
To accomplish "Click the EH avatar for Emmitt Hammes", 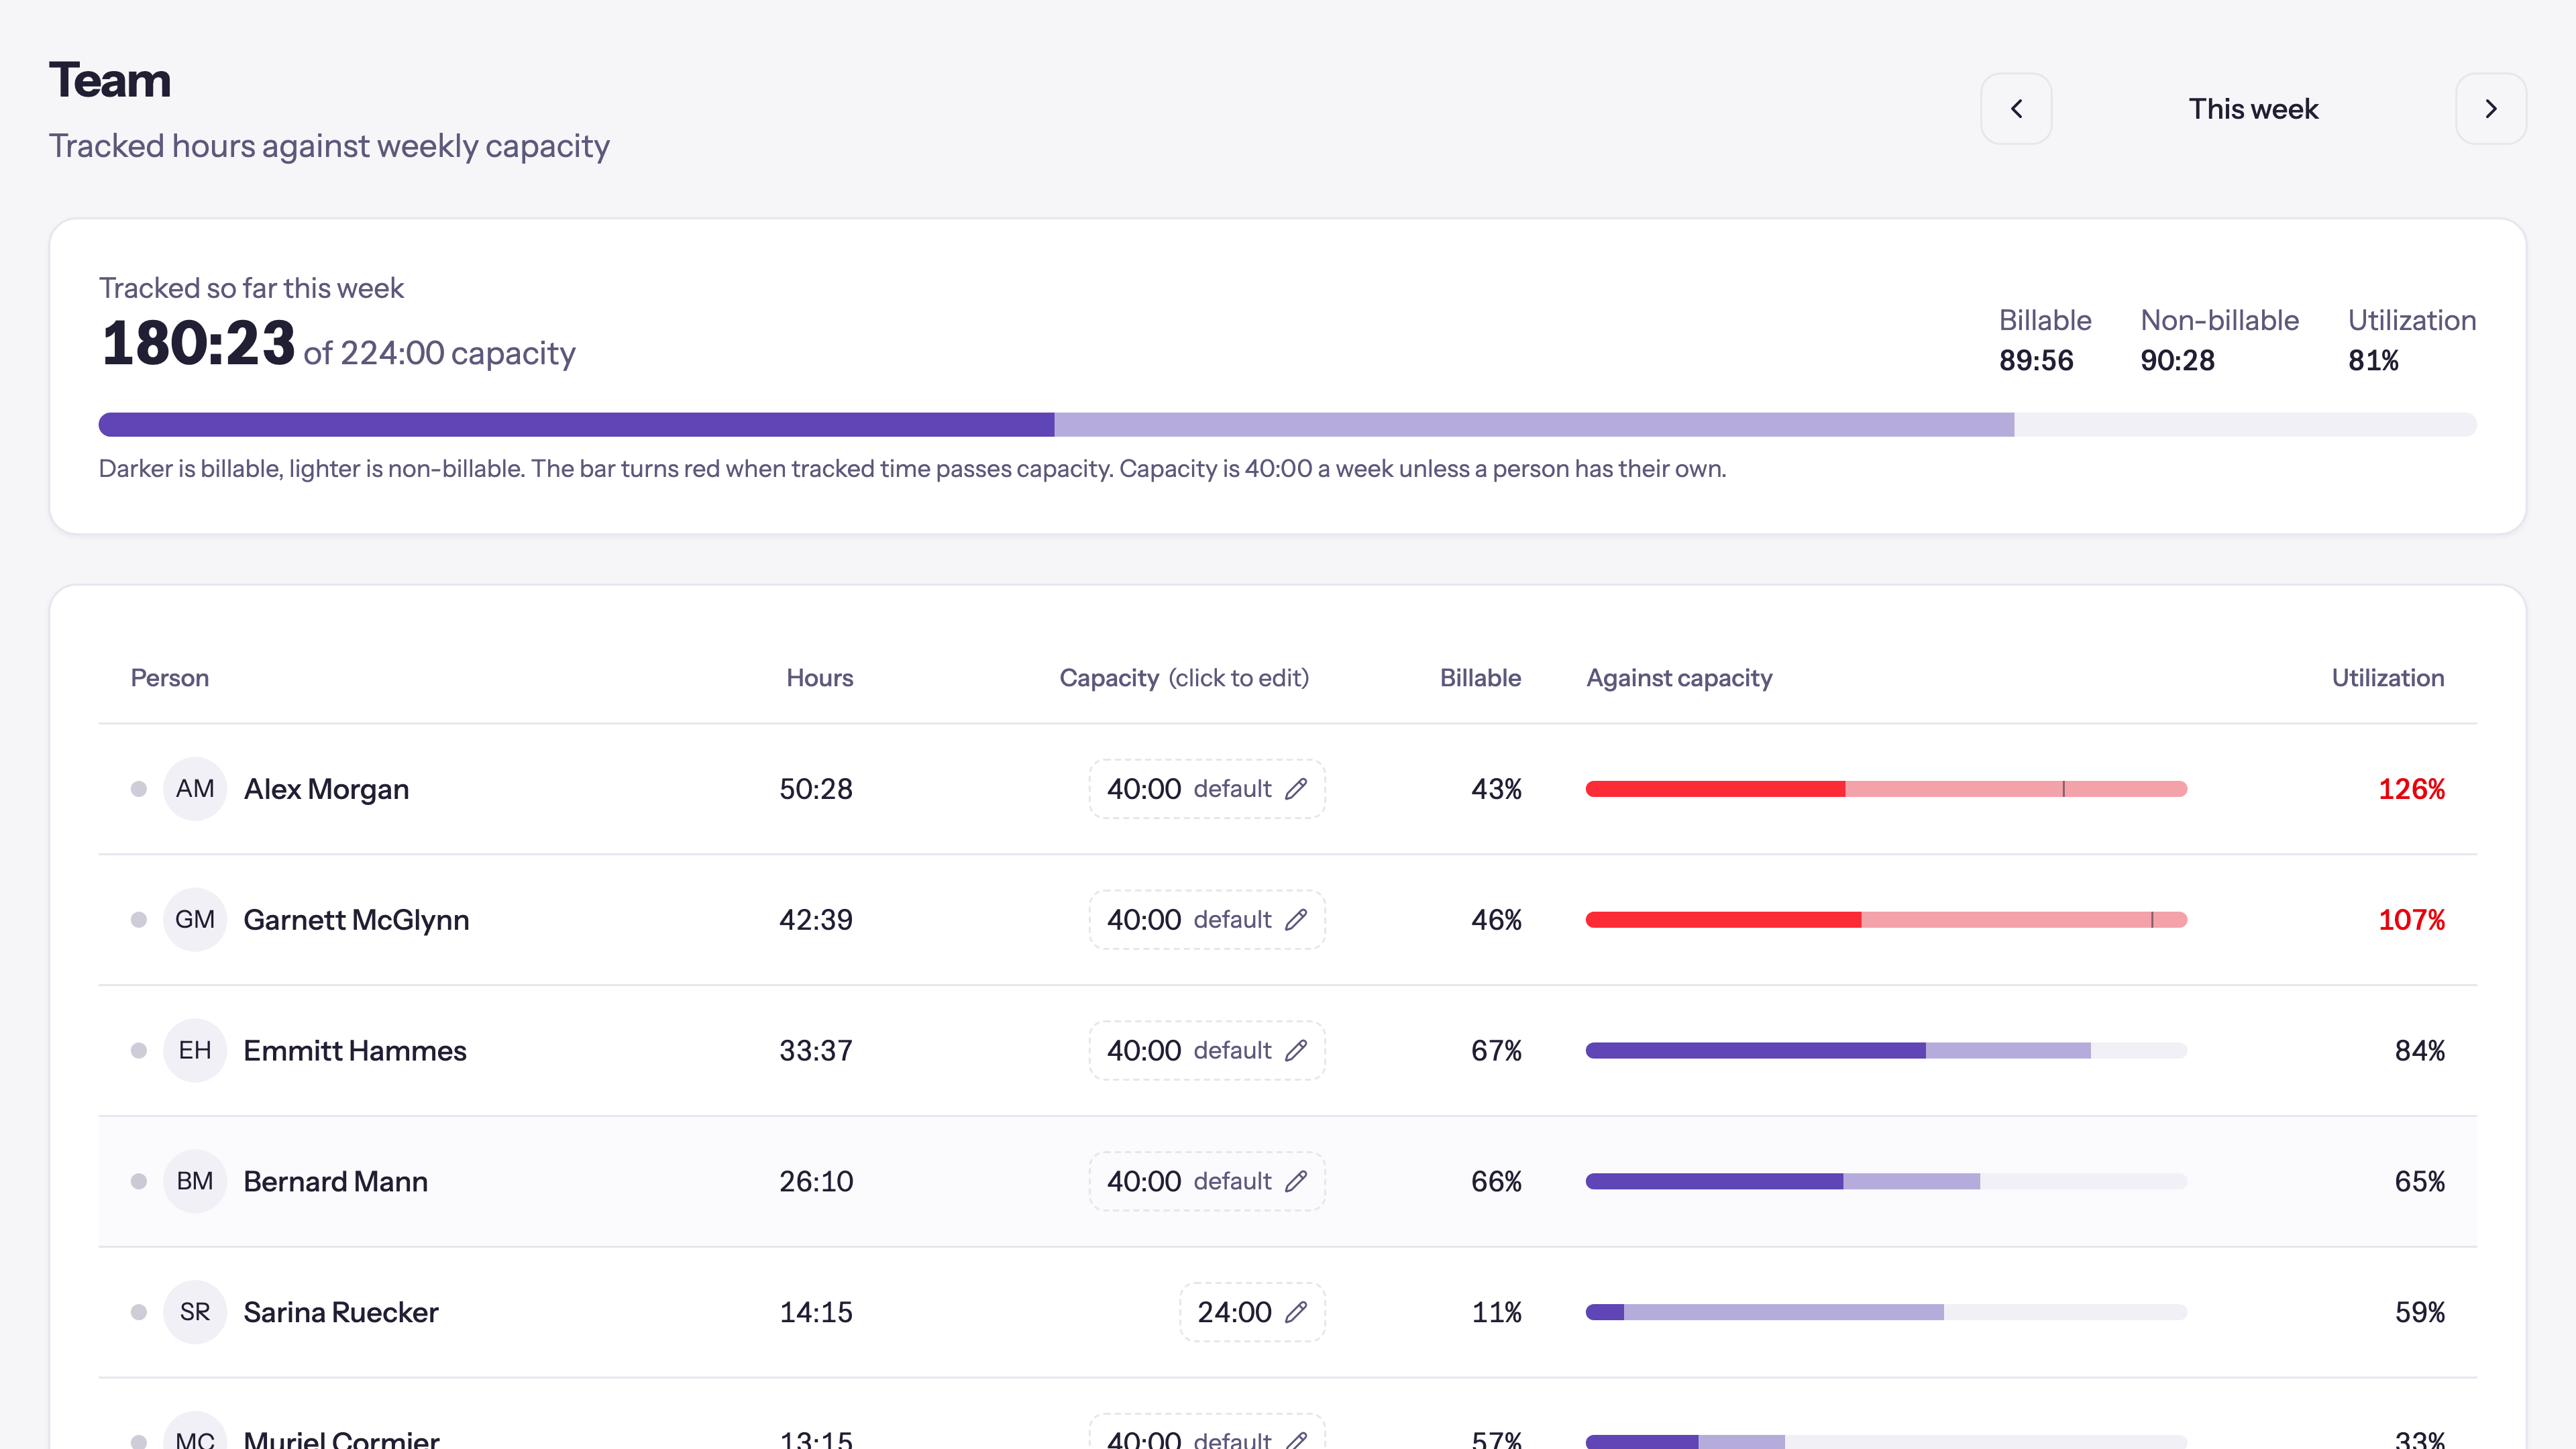I will [x=195, y=1051].
